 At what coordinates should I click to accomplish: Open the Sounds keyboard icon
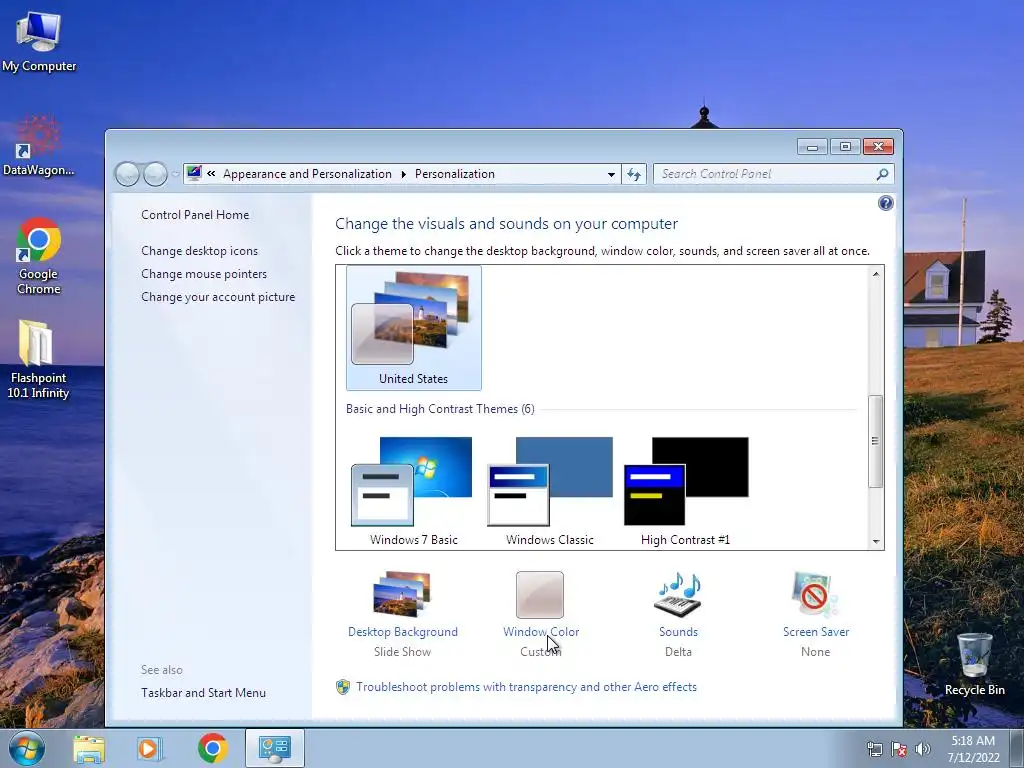(678, 594)
